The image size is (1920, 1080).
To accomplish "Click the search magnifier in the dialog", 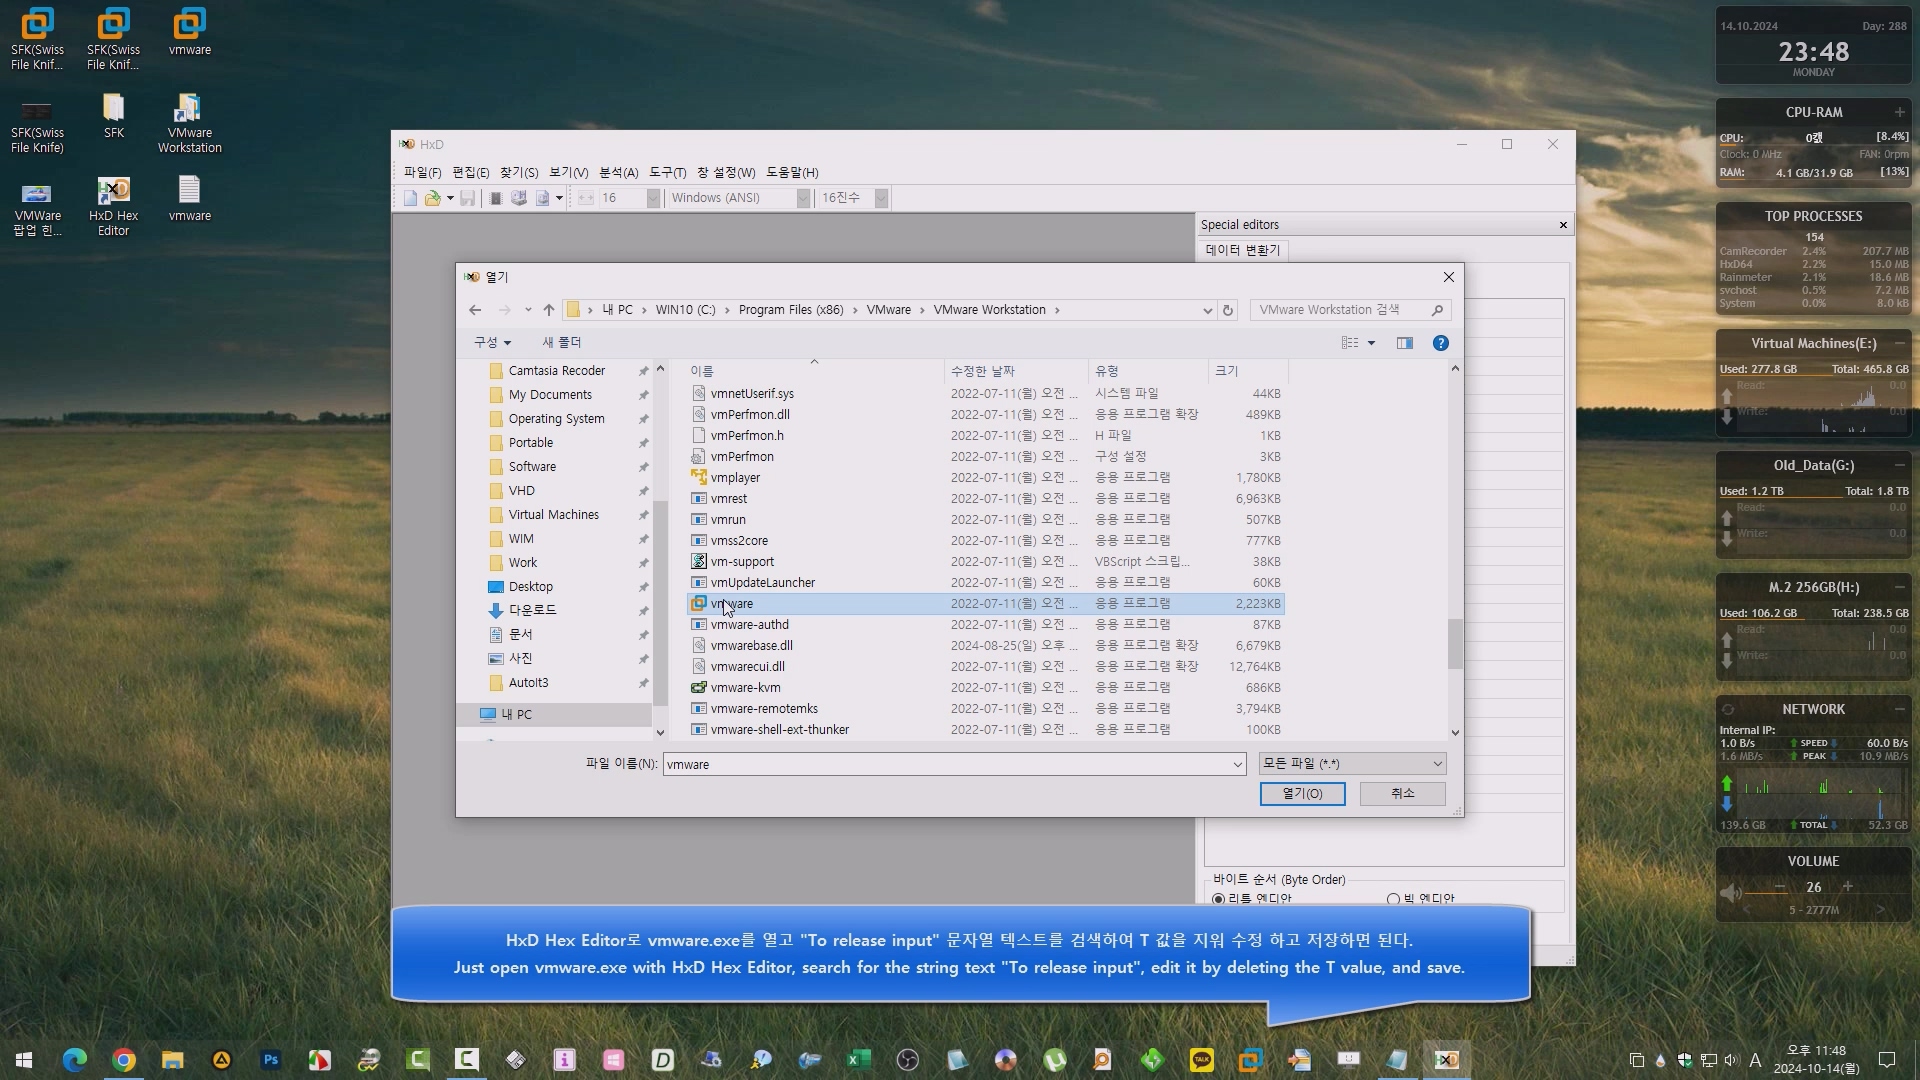I will tap(1437, 310).
